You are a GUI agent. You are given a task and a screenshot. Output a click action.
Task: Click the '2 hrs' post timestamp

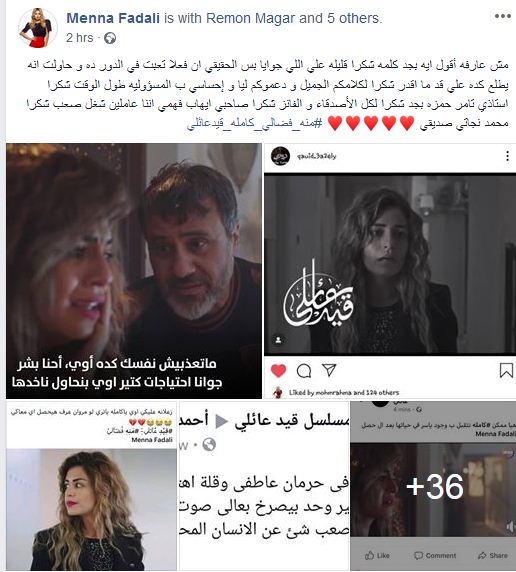click(x=80, y=38)
